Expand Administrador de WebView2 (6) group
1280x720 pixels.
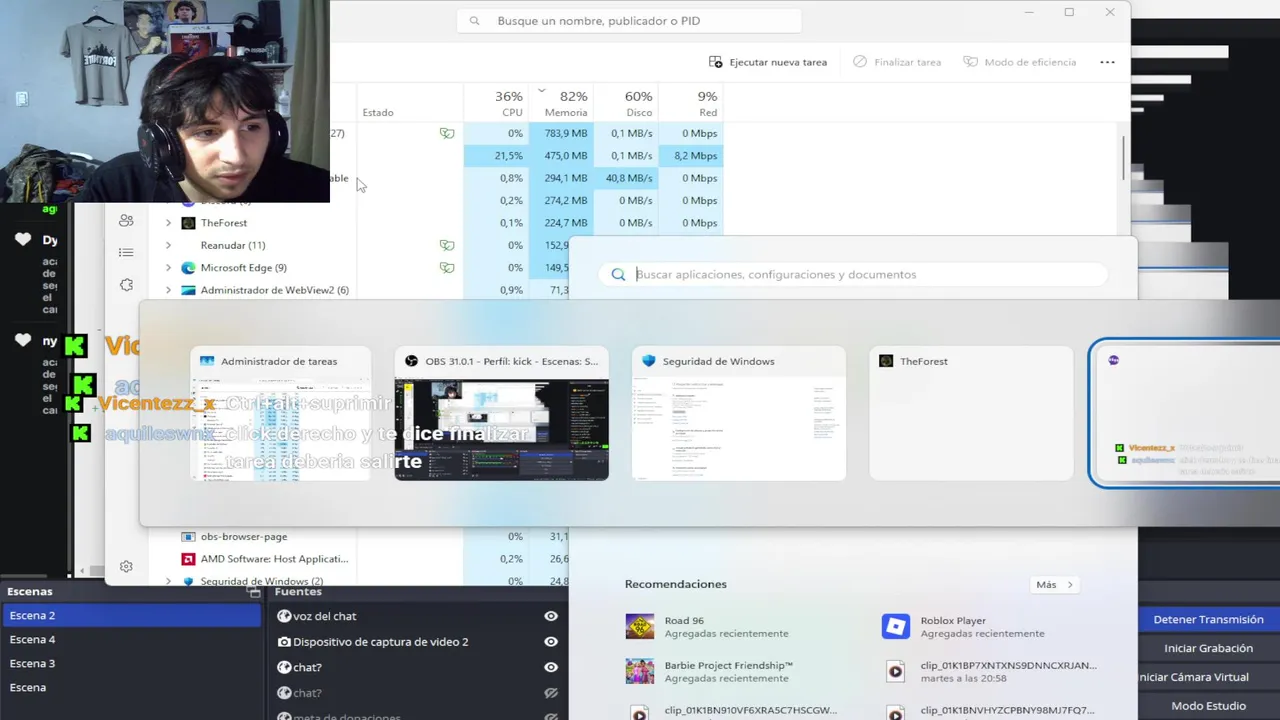[168, 290]
